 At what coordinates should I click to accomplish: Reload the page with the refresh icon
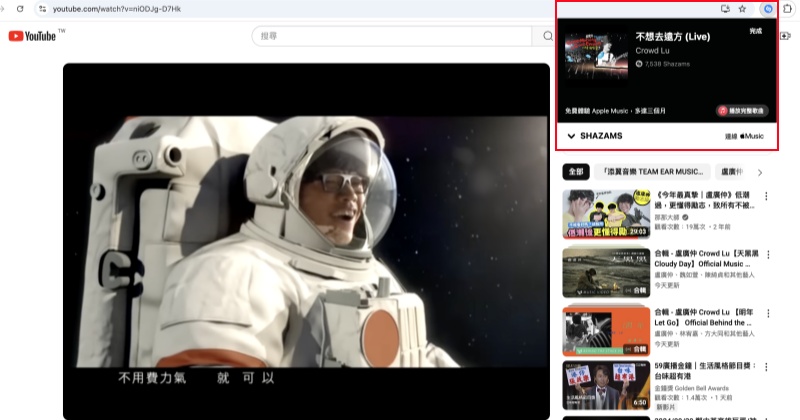(x=20, y=9)
